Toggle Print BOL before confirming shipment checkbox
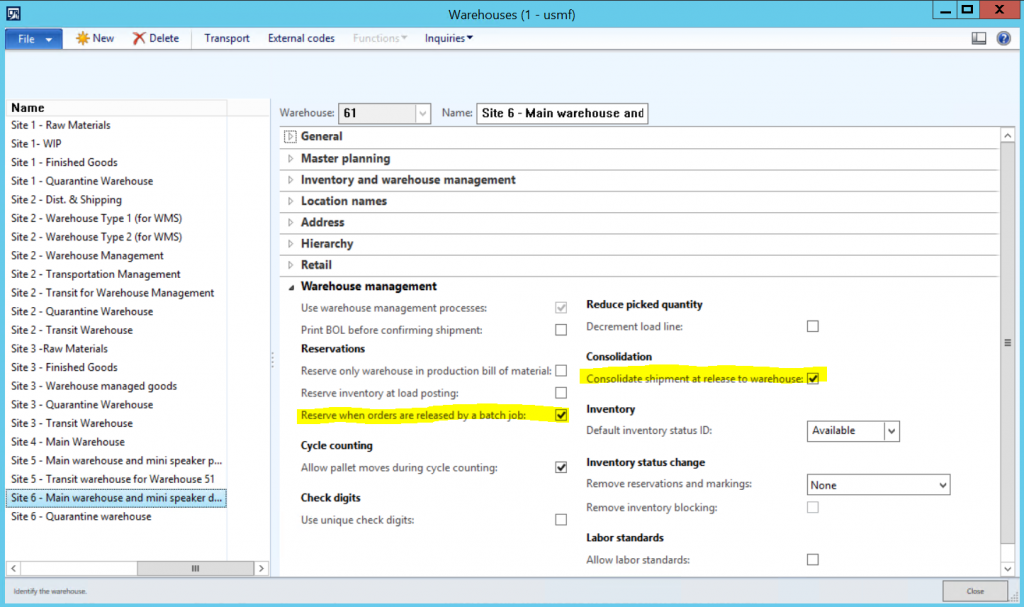 [561, 330]
